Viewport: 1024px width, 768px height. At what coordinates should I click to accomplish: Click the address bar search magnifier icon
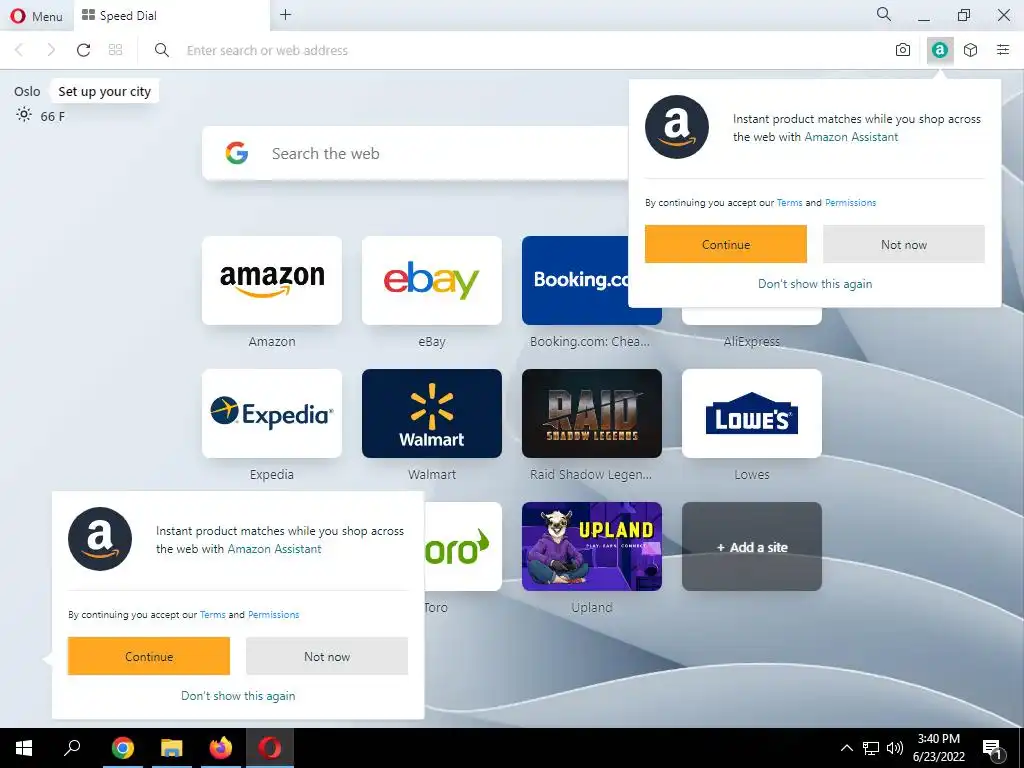tap(162, 50)
